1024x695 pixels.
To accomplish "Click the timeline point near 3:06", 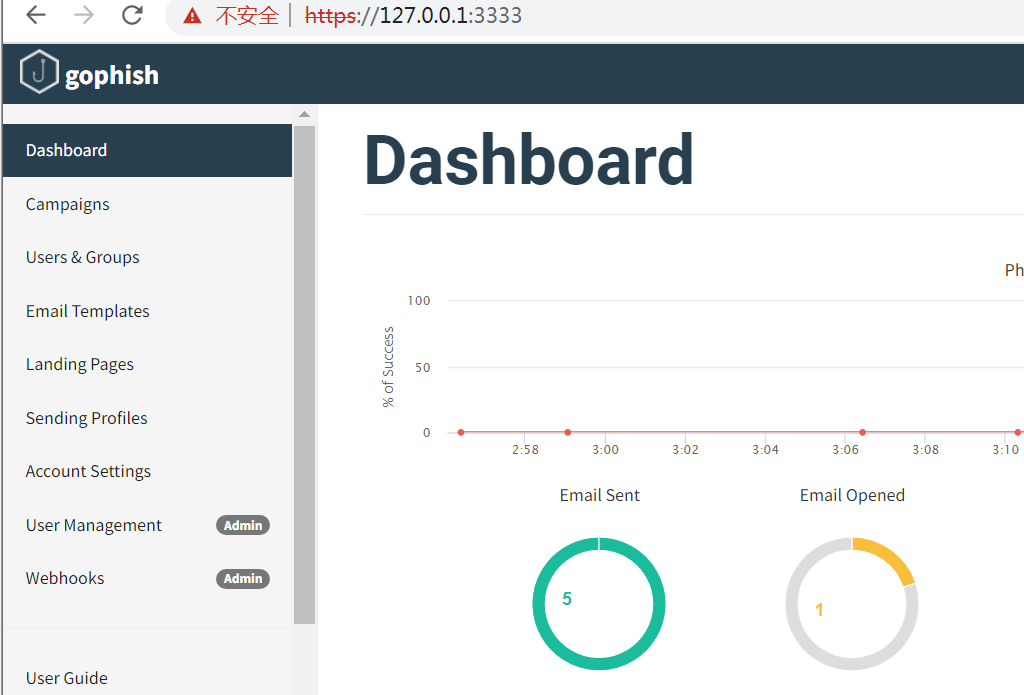I will tap(863, 432).
